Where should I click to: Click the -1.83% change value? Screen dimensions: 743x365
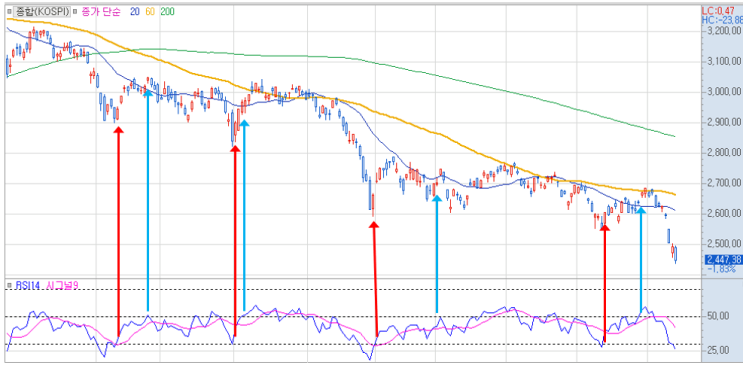tap(722, 269)
